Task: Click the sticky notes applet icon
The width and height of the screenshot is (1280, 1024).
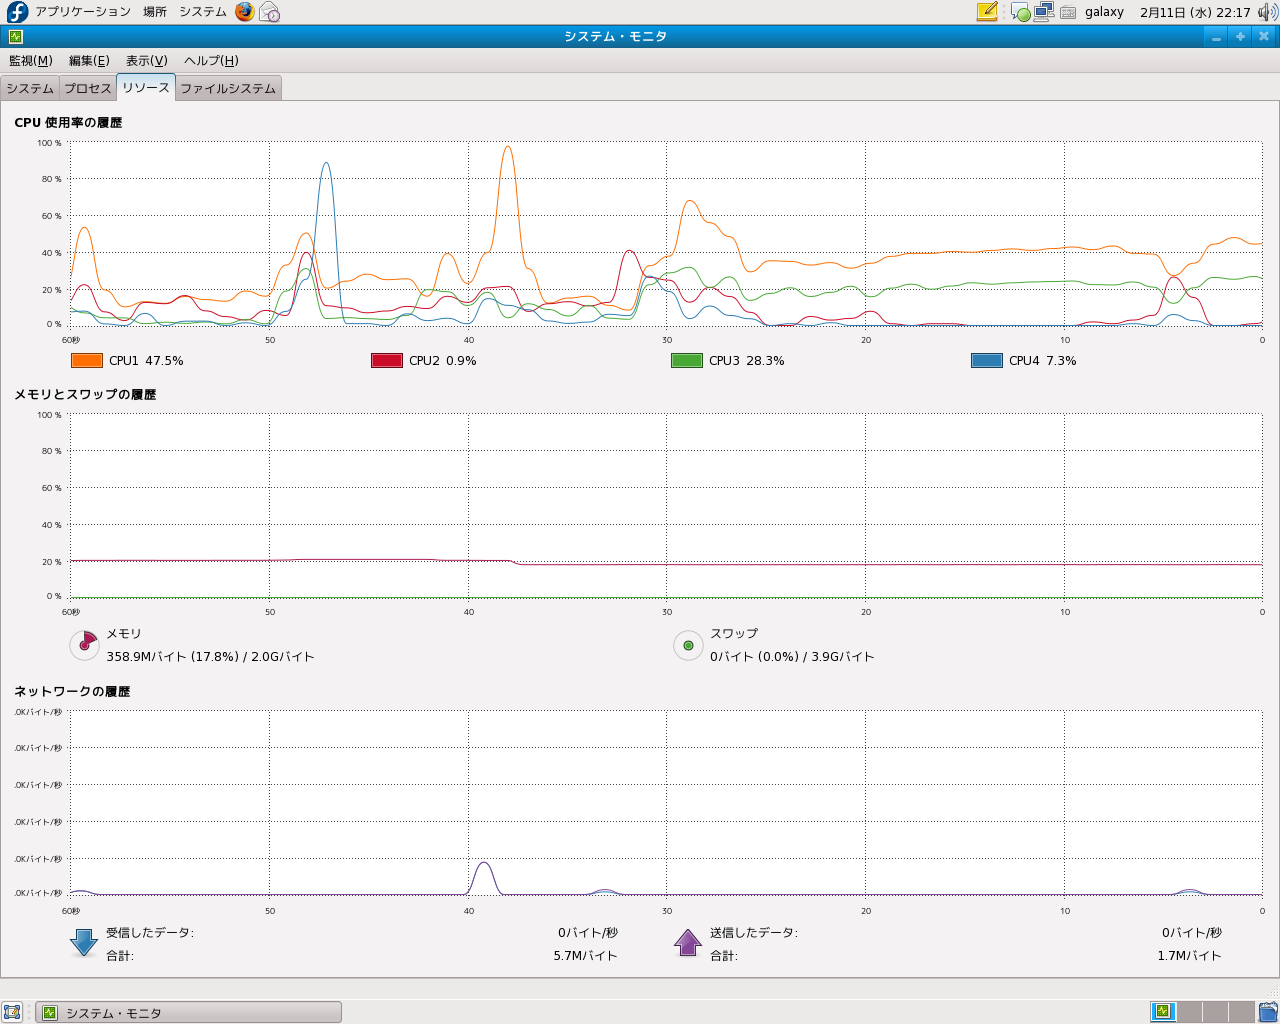Action: pyautogui.click(x=987, y=12)
